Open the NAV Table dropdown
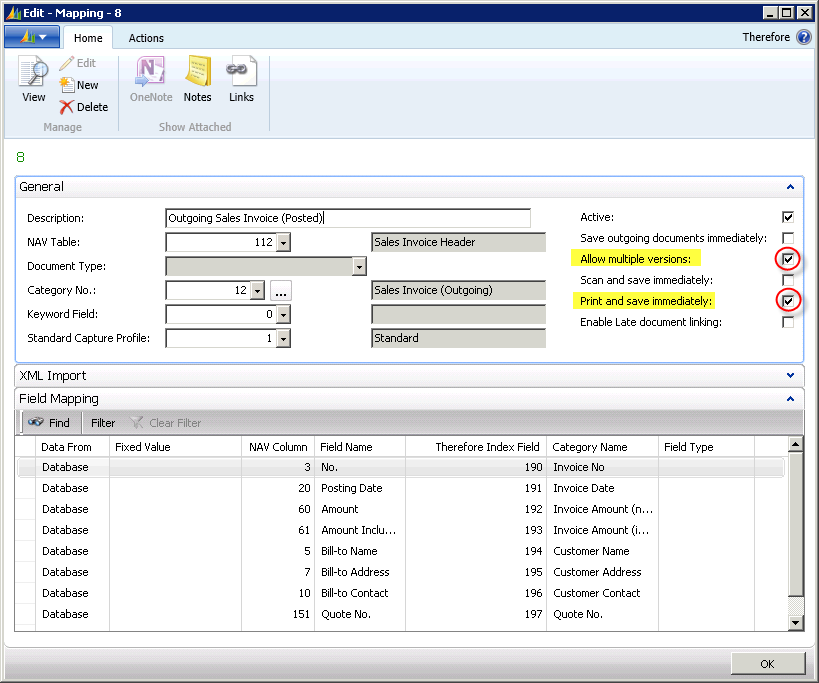This screenshot has width=819, height=683. (283, 242)
